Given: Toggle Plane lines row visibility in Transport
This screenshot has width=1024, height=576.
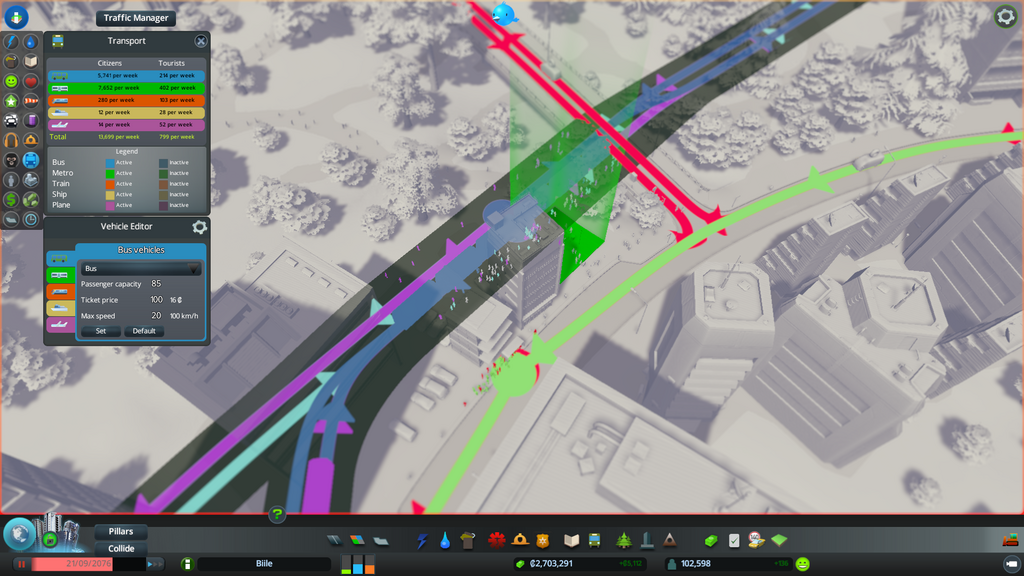Looking at the screenshot, I should [125, 125].
